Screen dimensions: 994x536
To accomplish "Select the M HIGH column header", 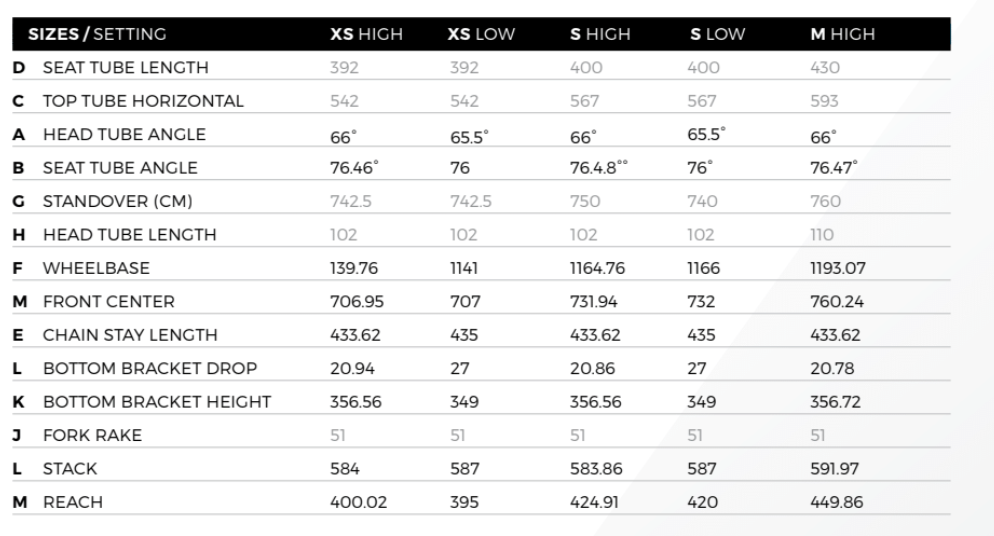I will pyautogui.click(x=842, y=34).
